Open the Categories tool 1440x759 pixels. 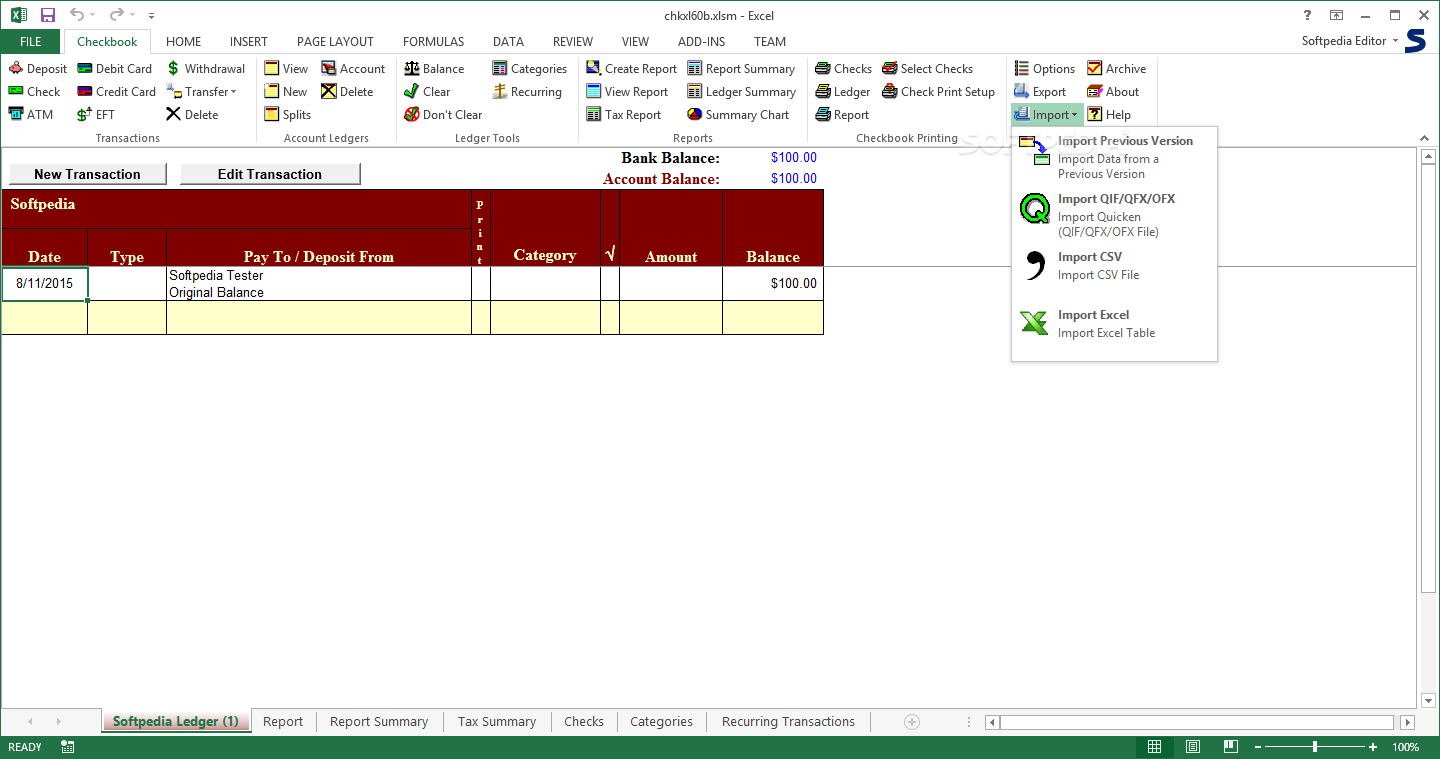point(530,69)
